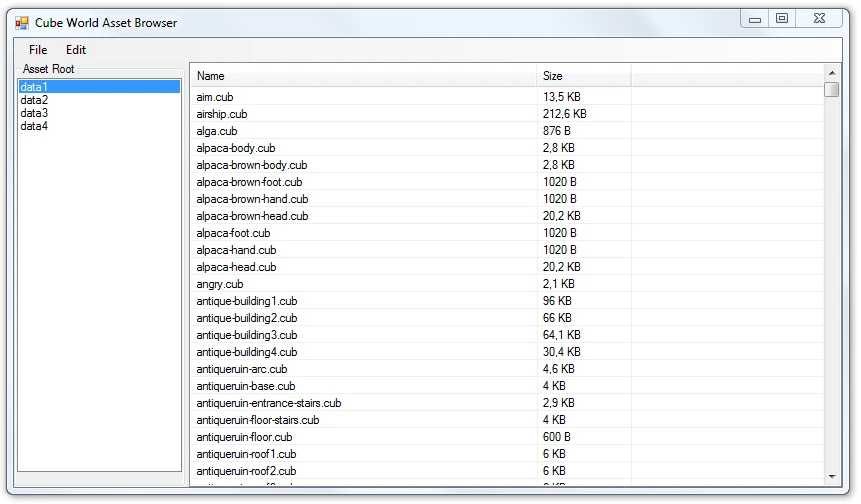The width and height of the screenshot is (861, 504).
Task: Click the 600 B size value
Action: (557, 438)
